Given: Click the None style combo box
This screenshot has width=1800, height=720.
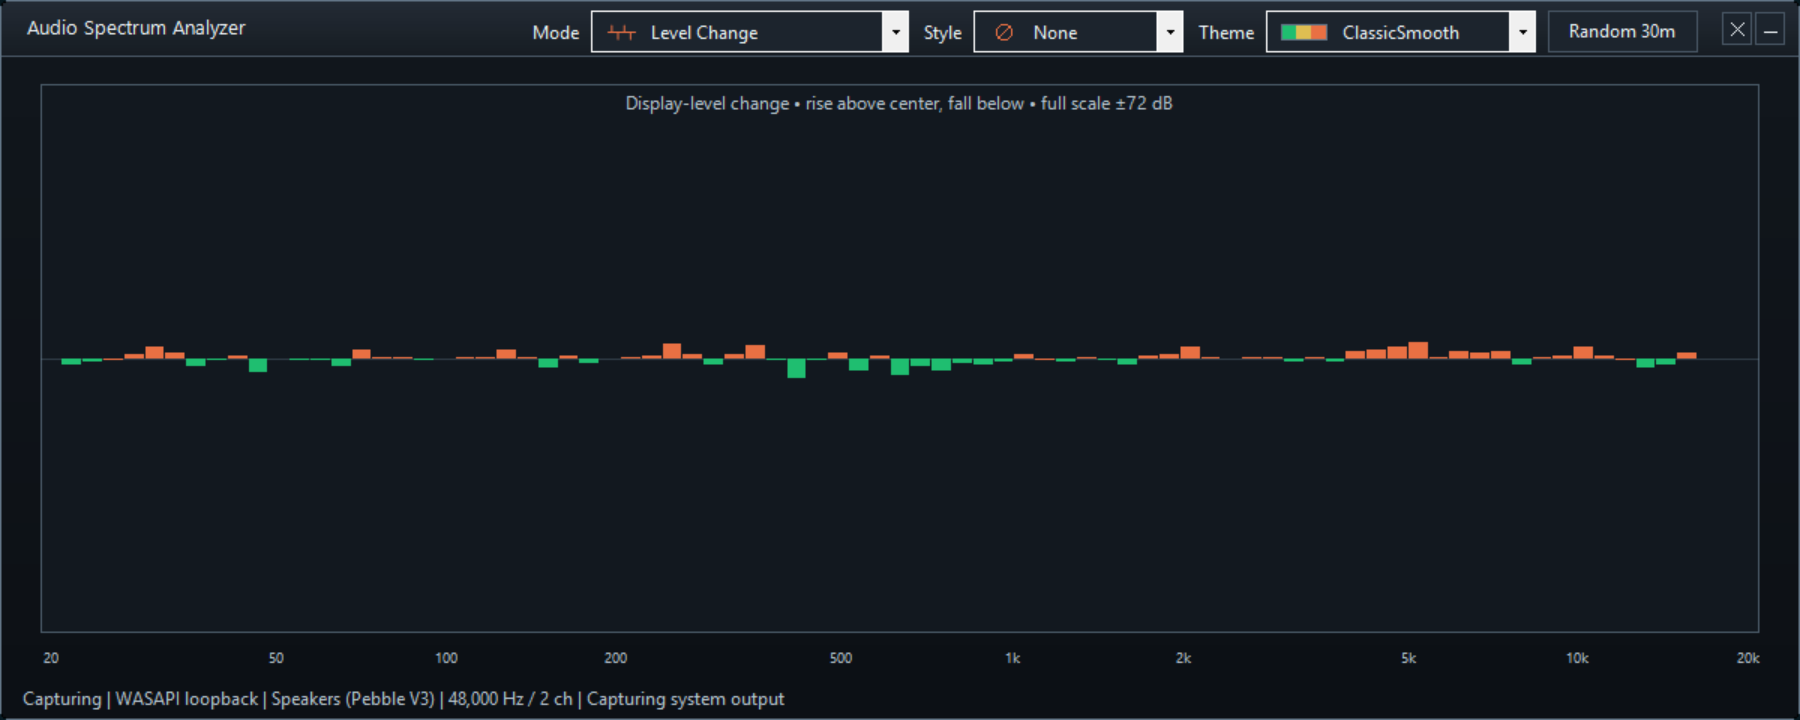Looking at the screenshot, I should click(1078, 32).
